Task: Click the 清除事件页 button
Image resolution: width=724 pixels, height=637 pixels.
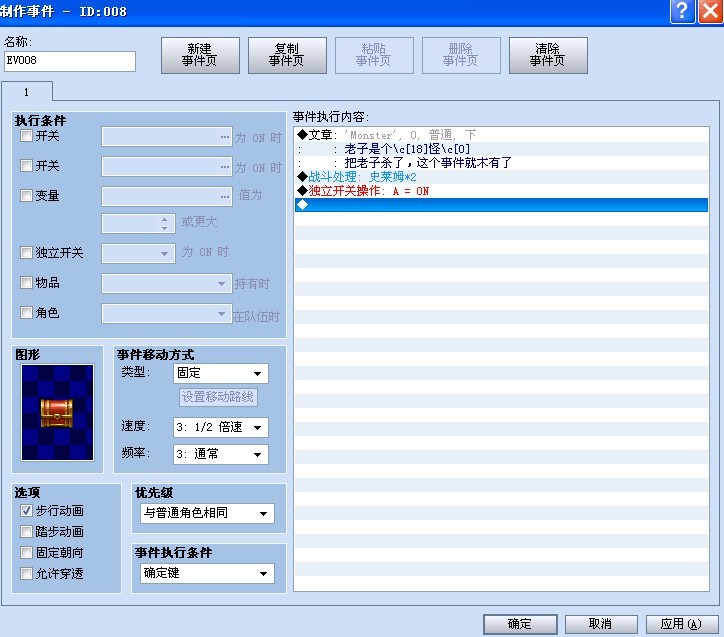Action: (x=548, y=55)
